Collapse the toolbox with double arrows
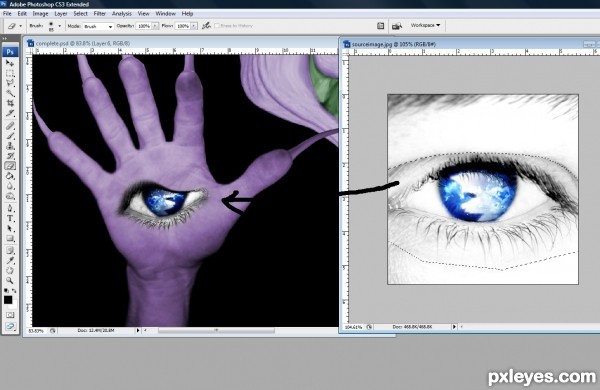The width and height of the screenshot is (600, 390). pos(5,39)
